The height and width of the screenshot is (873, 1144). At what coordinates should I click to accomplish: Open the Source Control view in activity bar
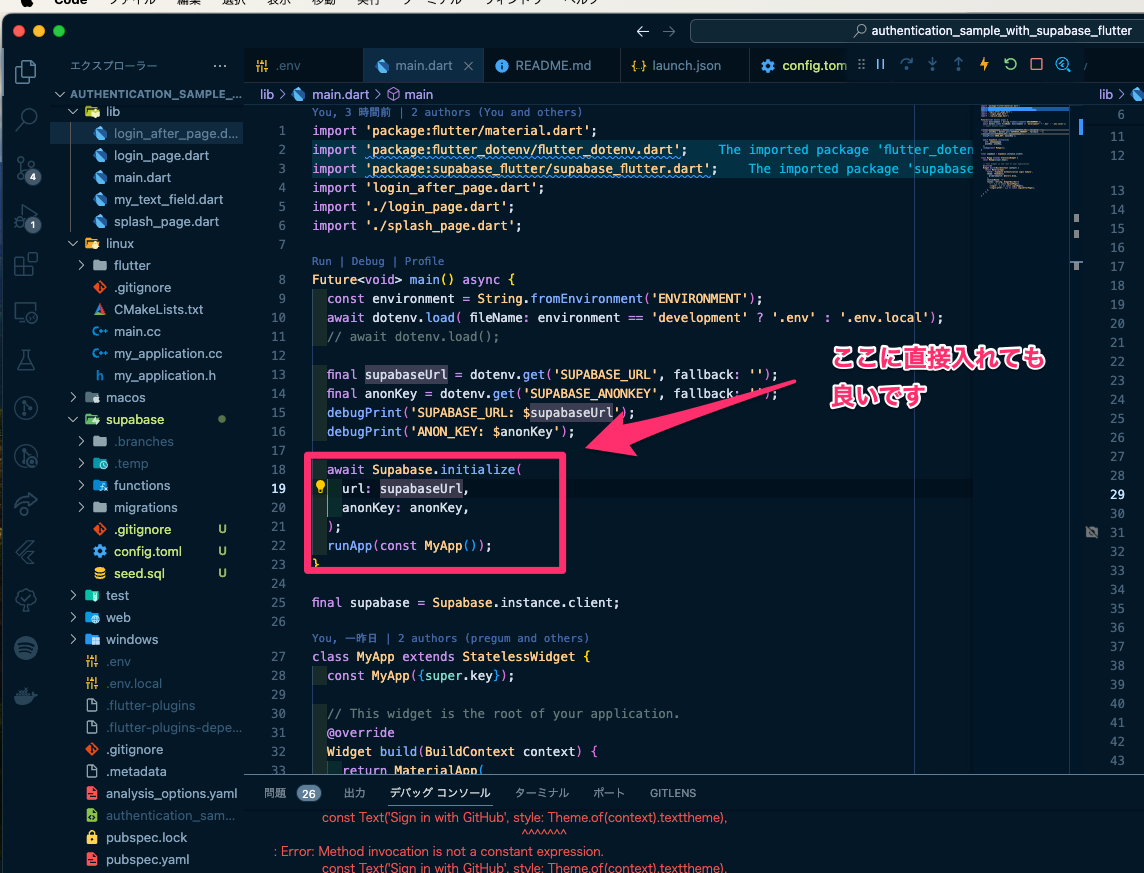(26, 166)
